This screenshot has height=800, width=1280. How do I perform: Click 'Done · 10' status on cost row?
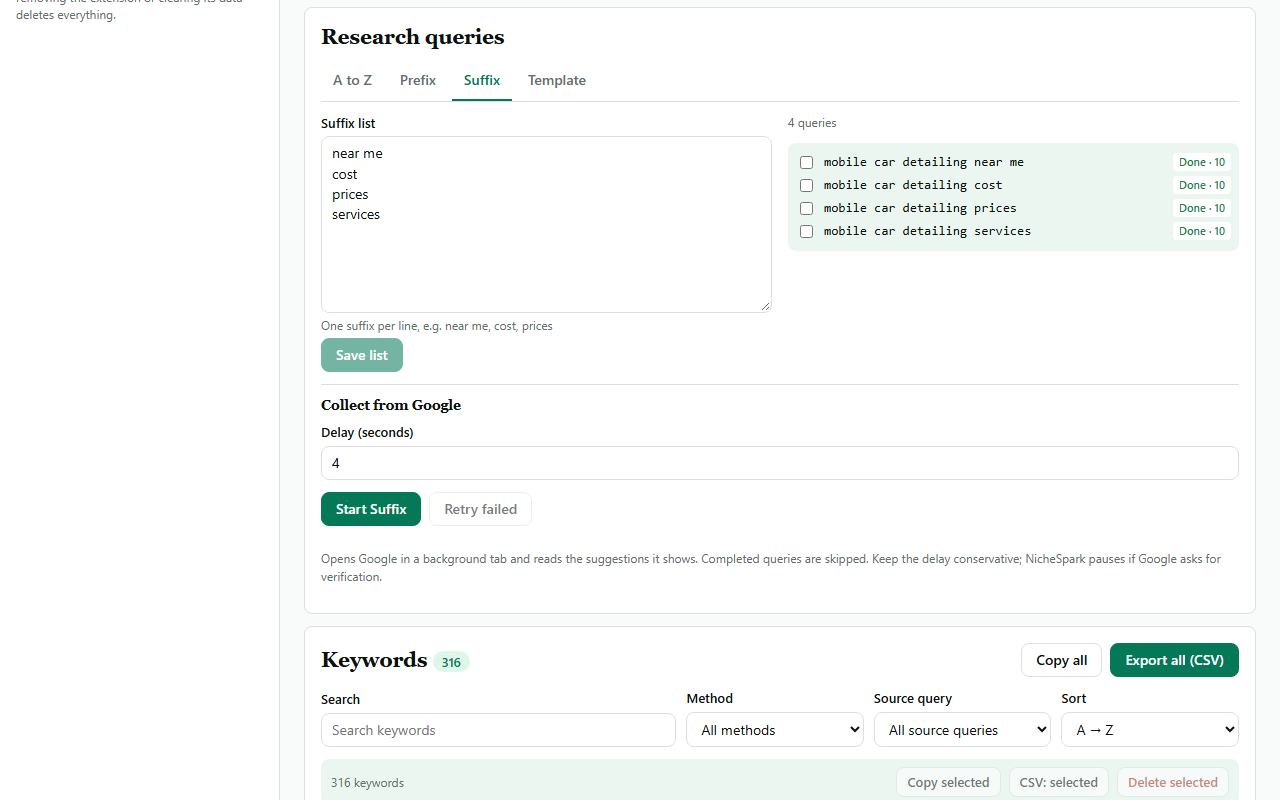1202,185
